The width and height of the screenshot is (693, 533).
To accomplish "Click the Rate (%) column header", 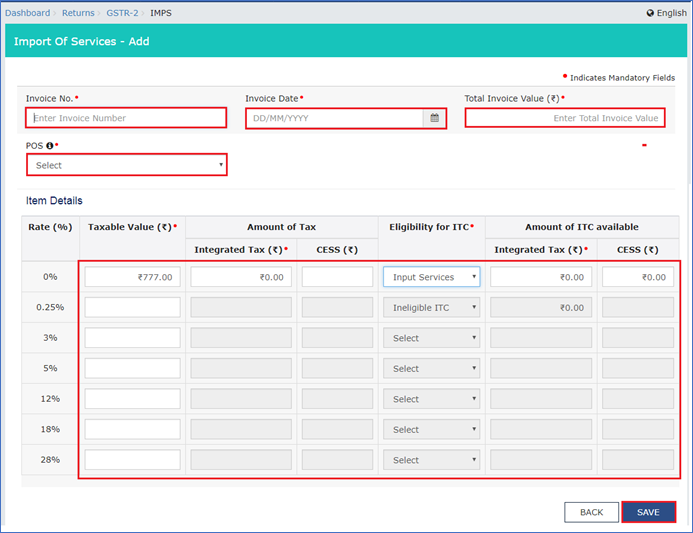I will pos(50,227).
